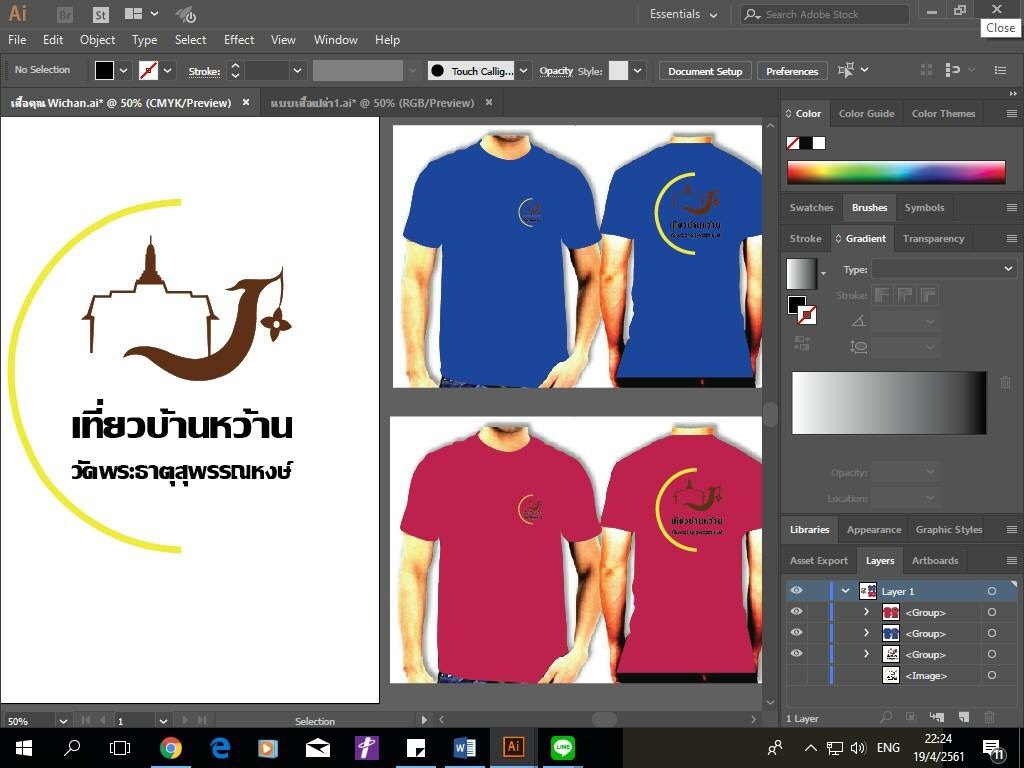The height and width of the screenshot is (768, 1024).
Task: Toggle visibility of the red shirts group
Action: [796, 612]
